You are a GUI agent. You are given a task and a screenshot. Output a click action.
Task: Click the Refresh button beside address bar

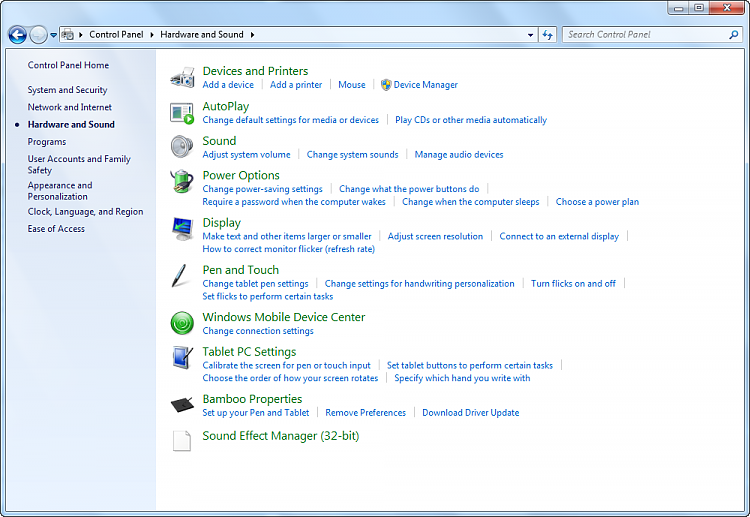548,34
